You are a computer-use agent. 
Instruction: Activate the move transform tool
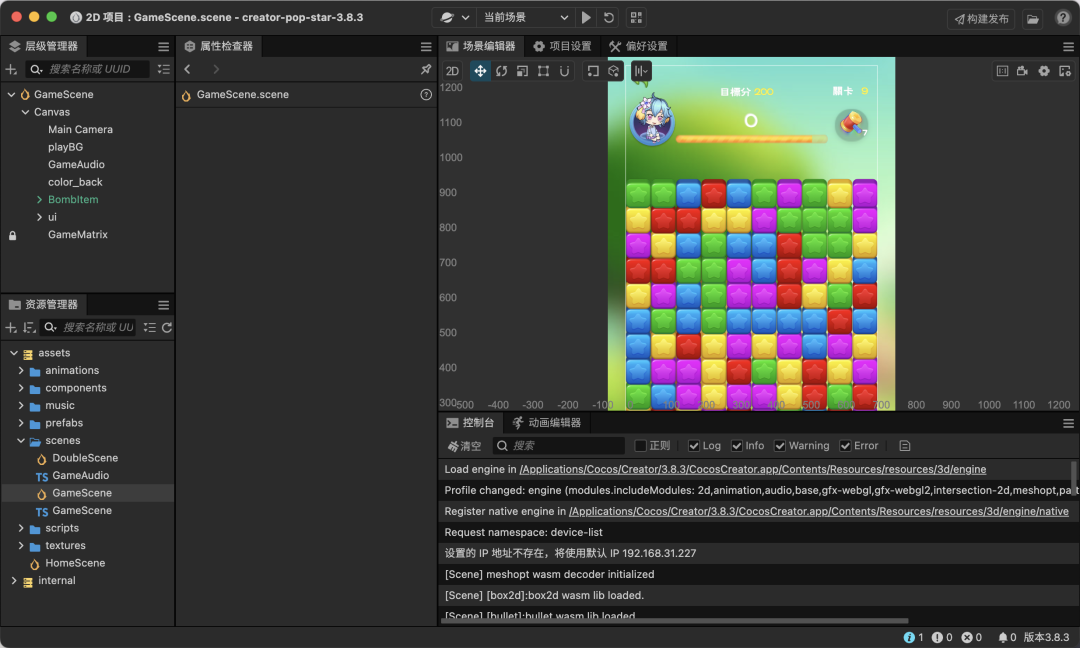(480, 71)
